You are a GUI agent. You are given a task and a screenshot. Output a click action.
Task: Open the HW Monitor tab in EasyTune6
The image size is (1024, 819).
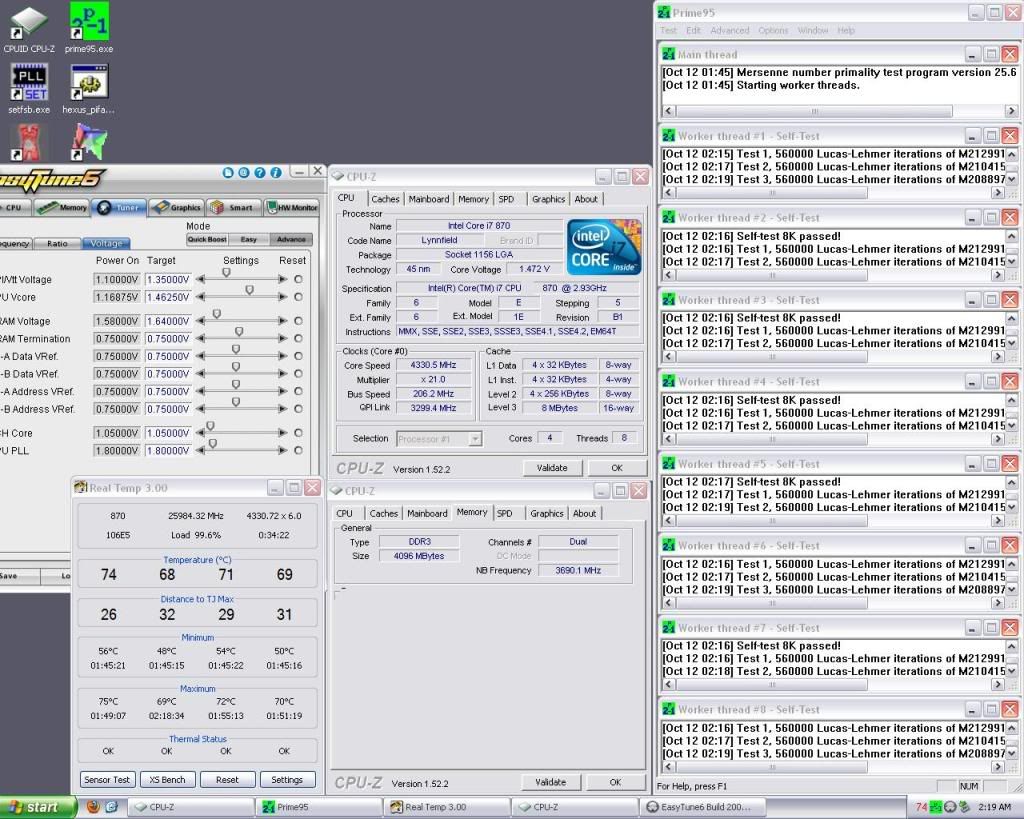[291, 207]
